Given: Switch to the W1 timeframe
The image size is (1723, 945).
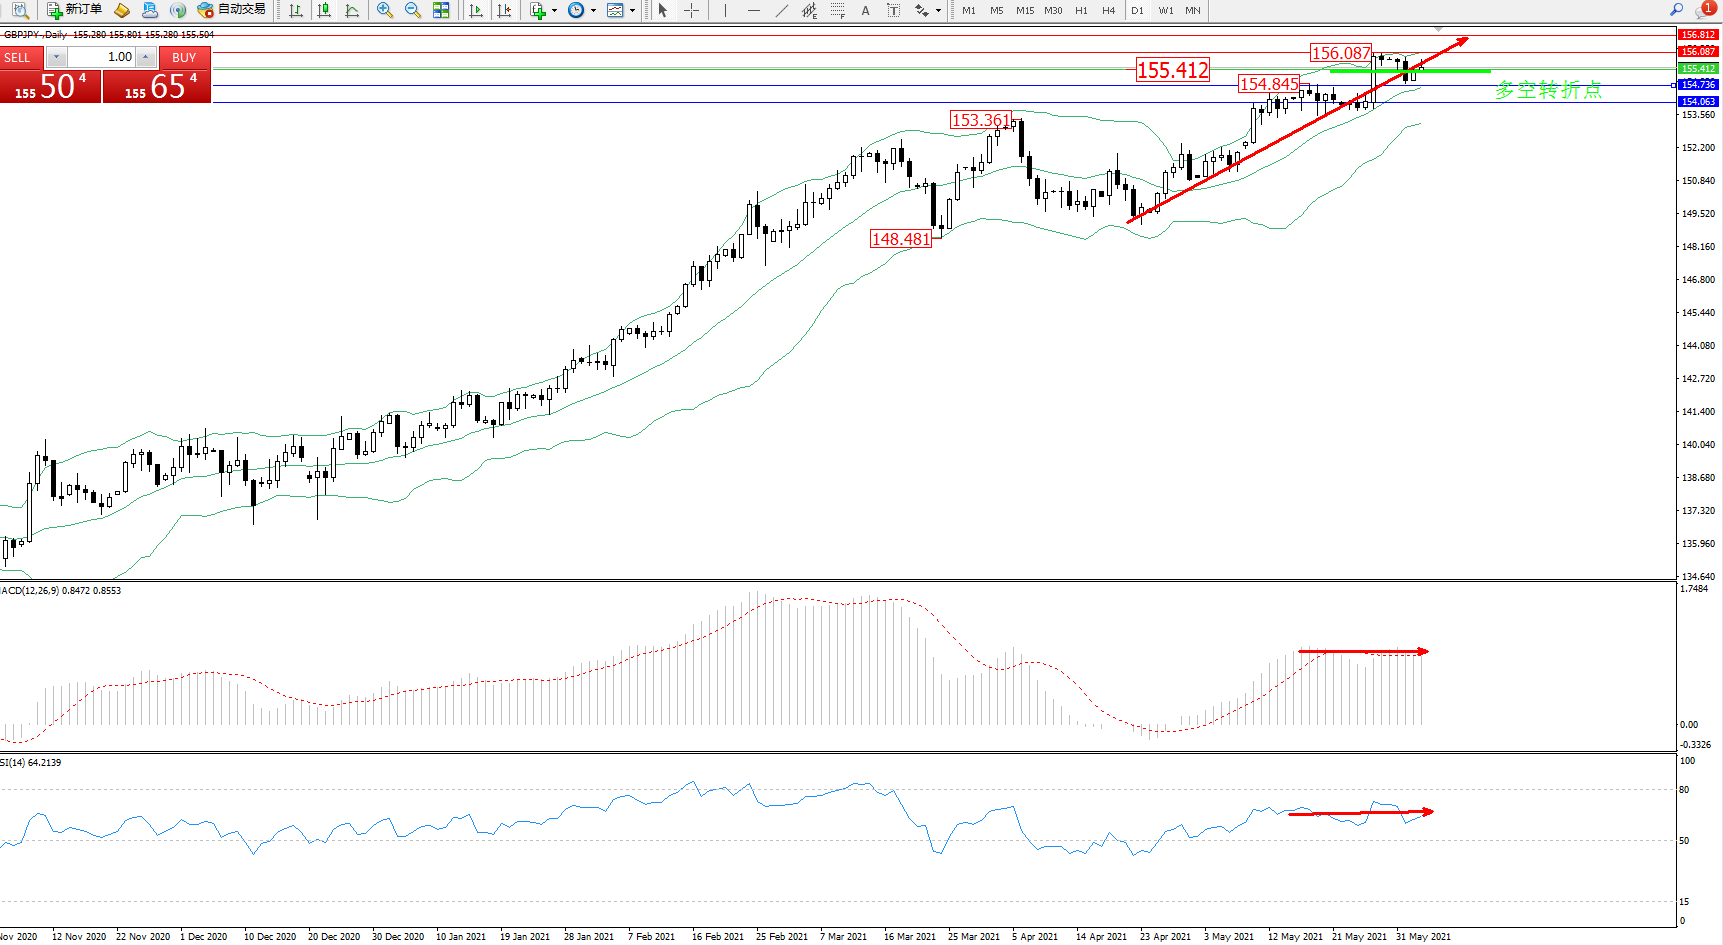Looking at the screenshot, I should (x=1166, y=10).
